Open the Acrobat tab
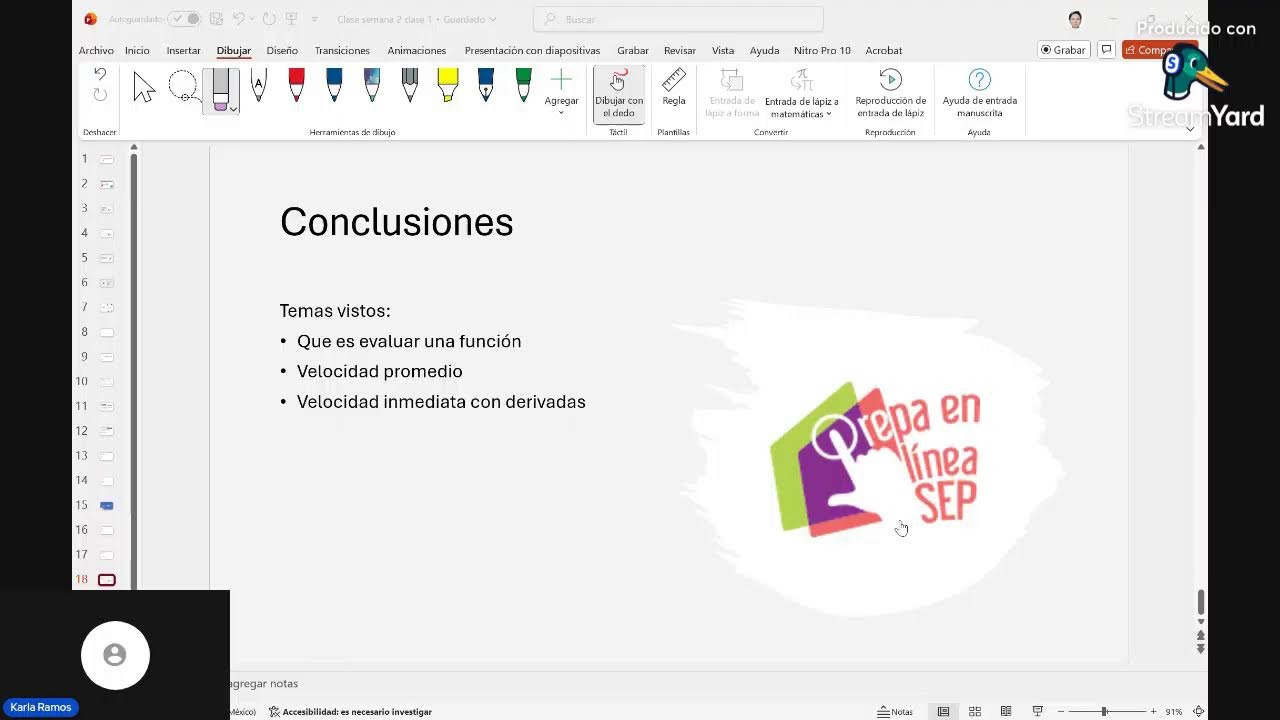This screenshot has height=720, width=1280. pyautogui.click(x=884, y=50)
